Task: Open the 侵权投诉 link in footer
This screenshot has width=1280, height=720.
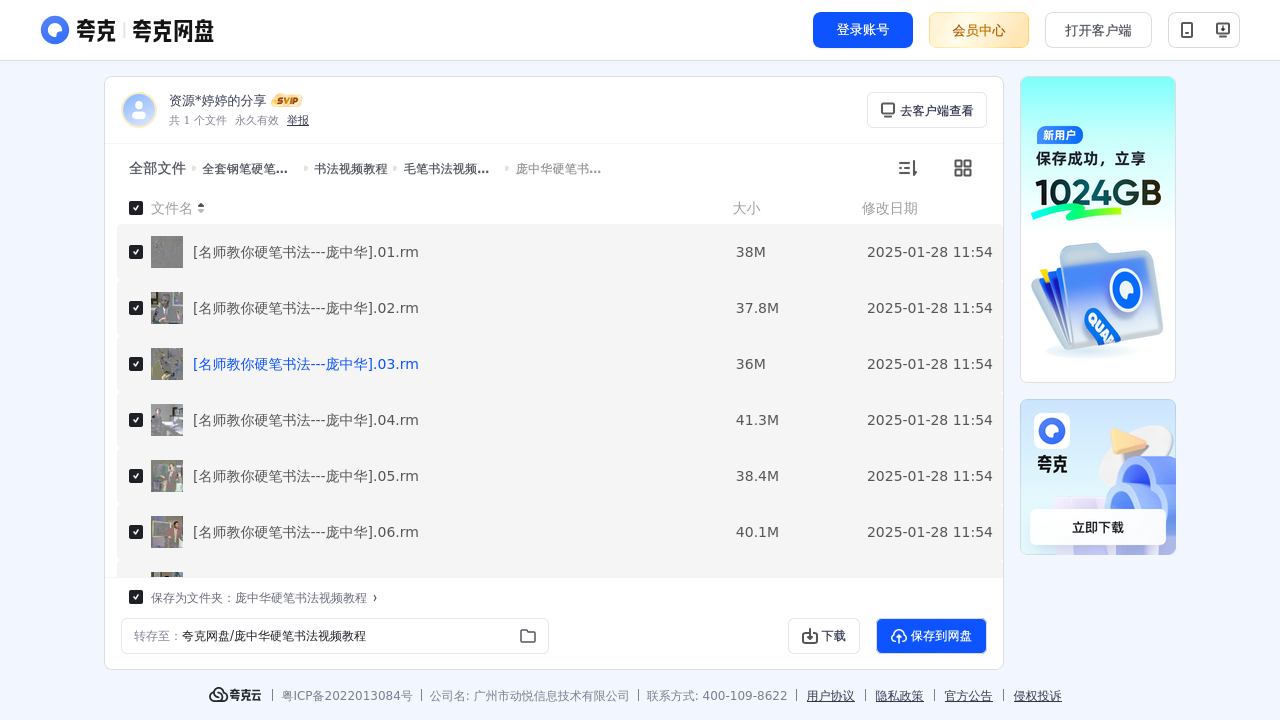Action: pos(1038,696)
